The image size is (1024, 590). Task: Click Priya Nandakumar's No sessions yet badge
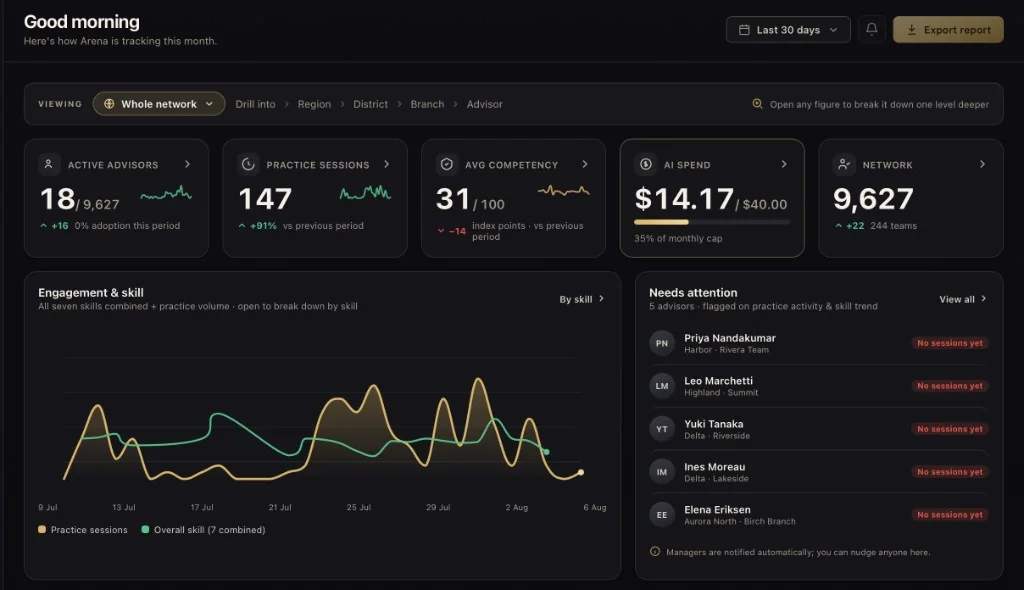(950, 343)
